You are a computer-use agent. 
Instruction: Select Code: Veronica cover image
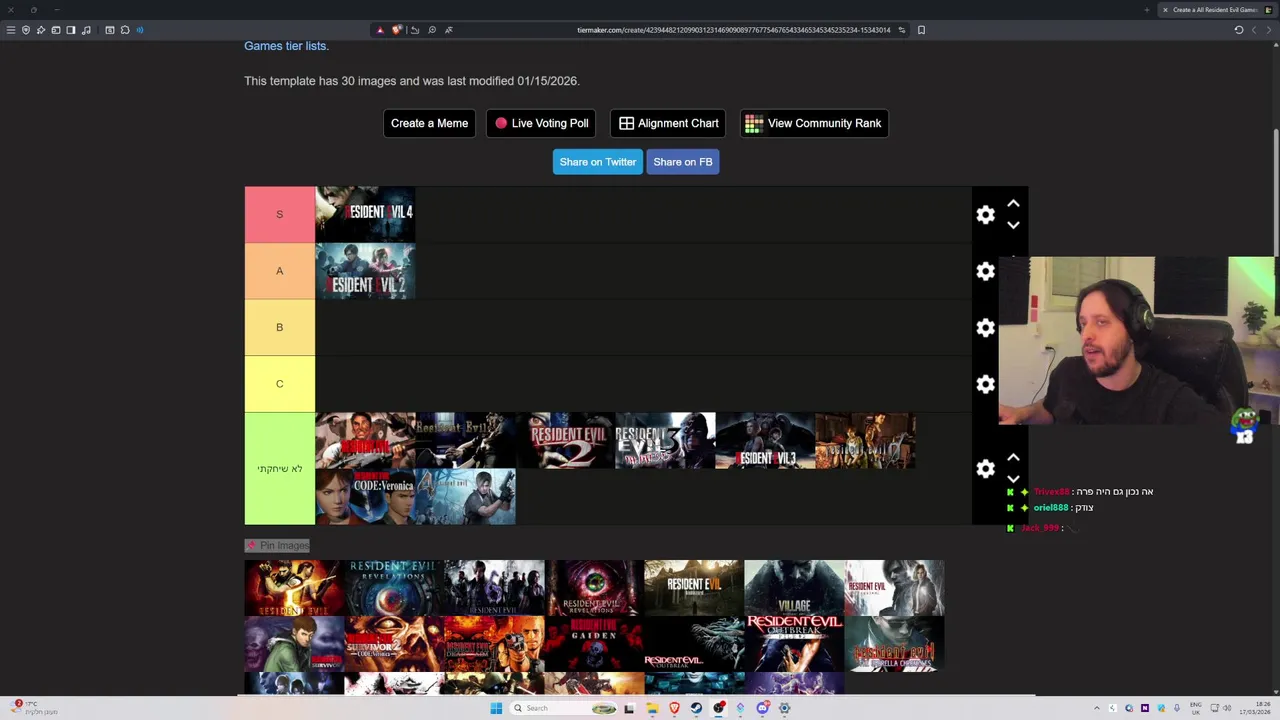365,496
